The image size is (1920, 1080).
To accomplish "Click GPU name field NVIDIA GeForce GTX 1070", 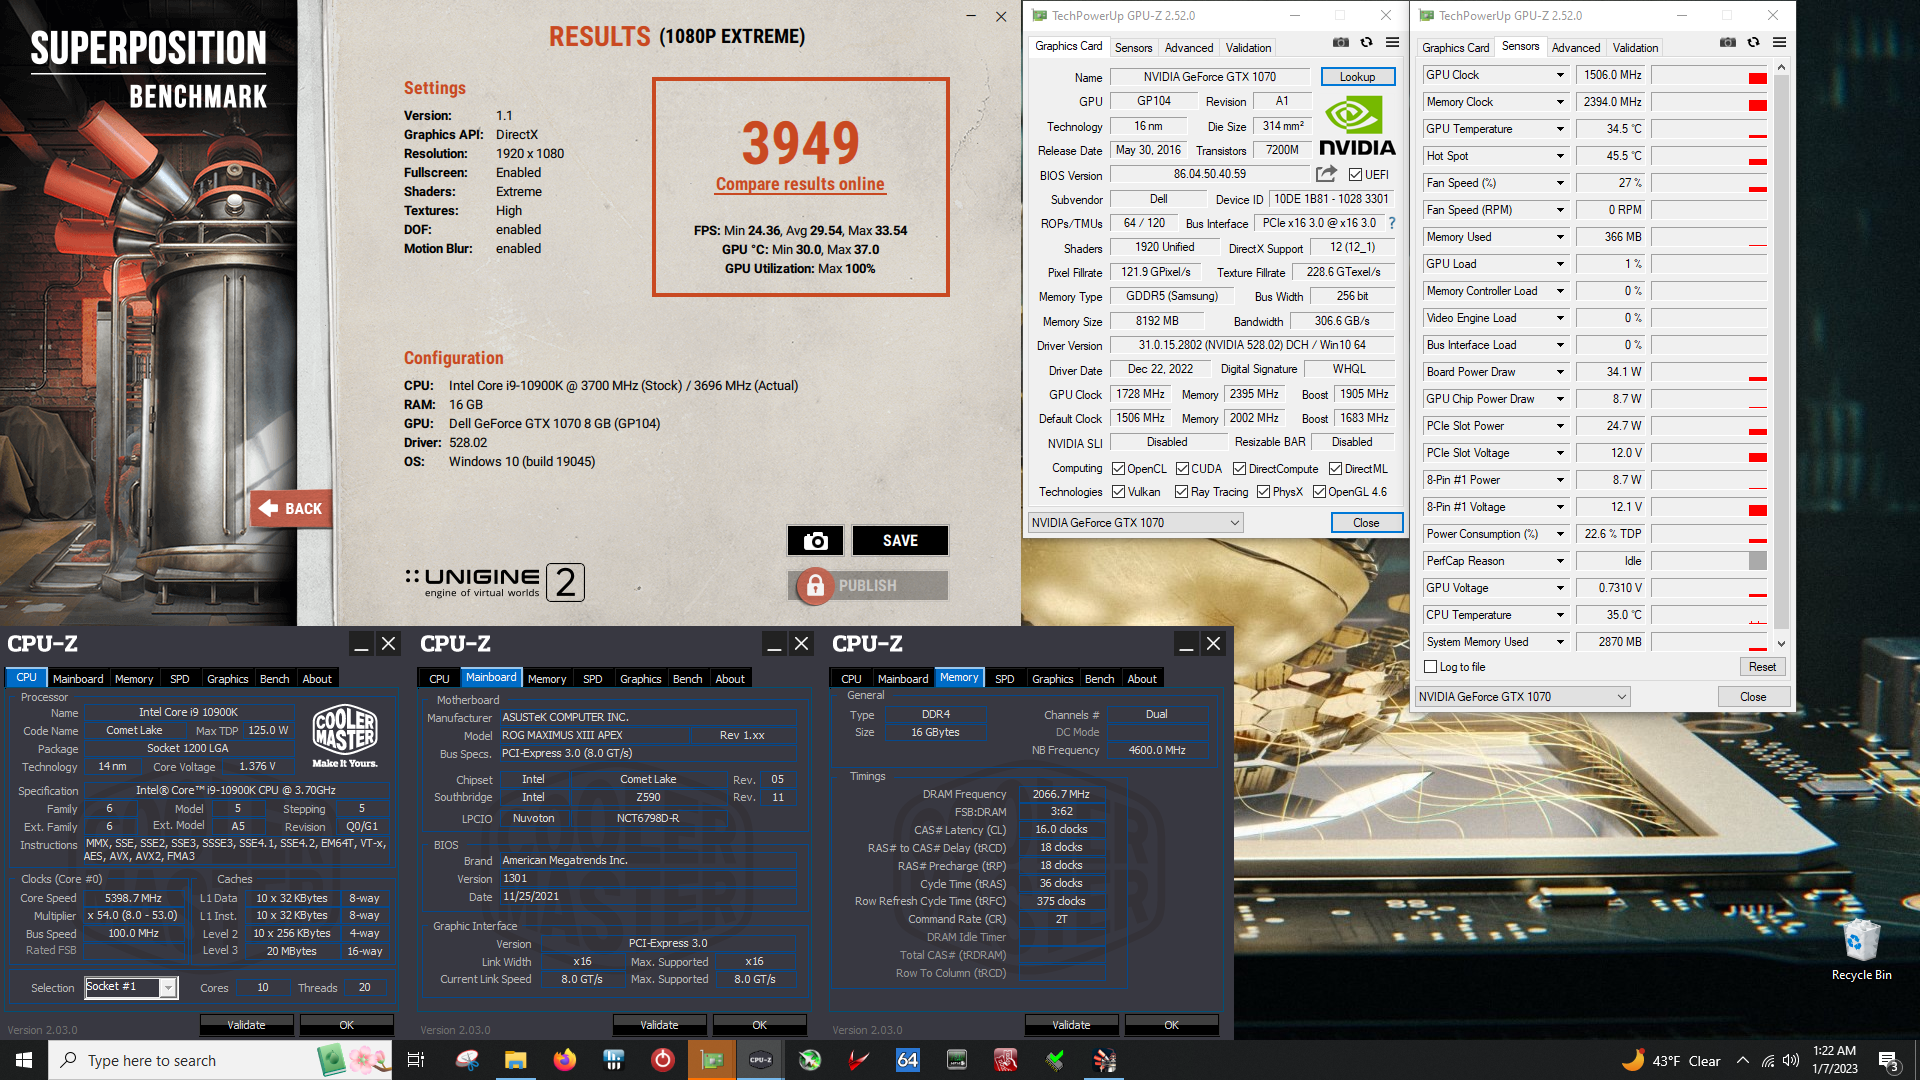I will (x=1209, y=77).
